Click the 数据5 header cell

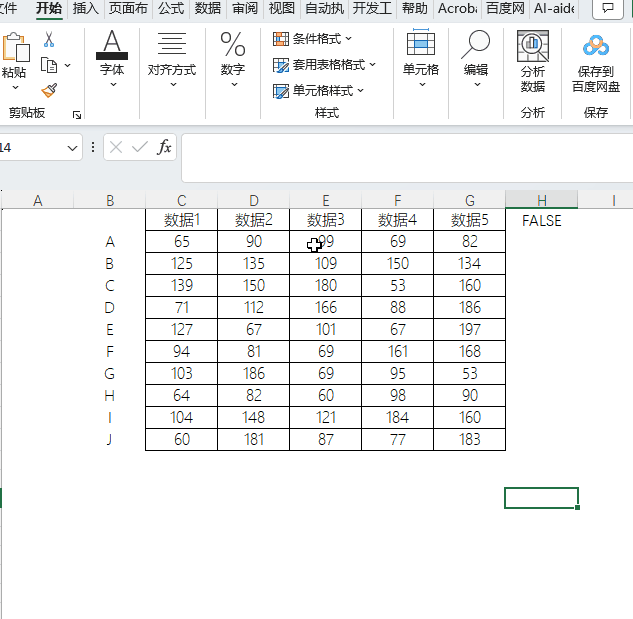click(x=470, y=220)
